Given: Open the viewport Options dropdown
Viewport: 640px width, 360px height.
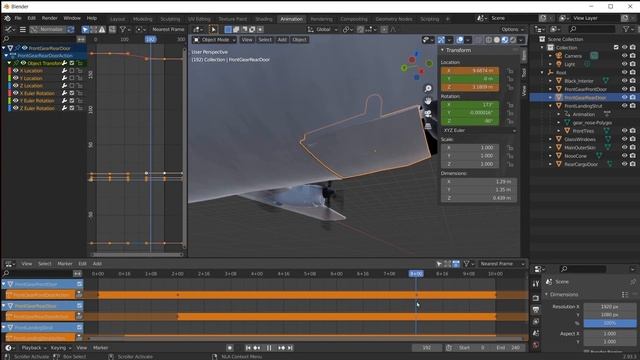Looking at the screenshot, I should 512,29.
